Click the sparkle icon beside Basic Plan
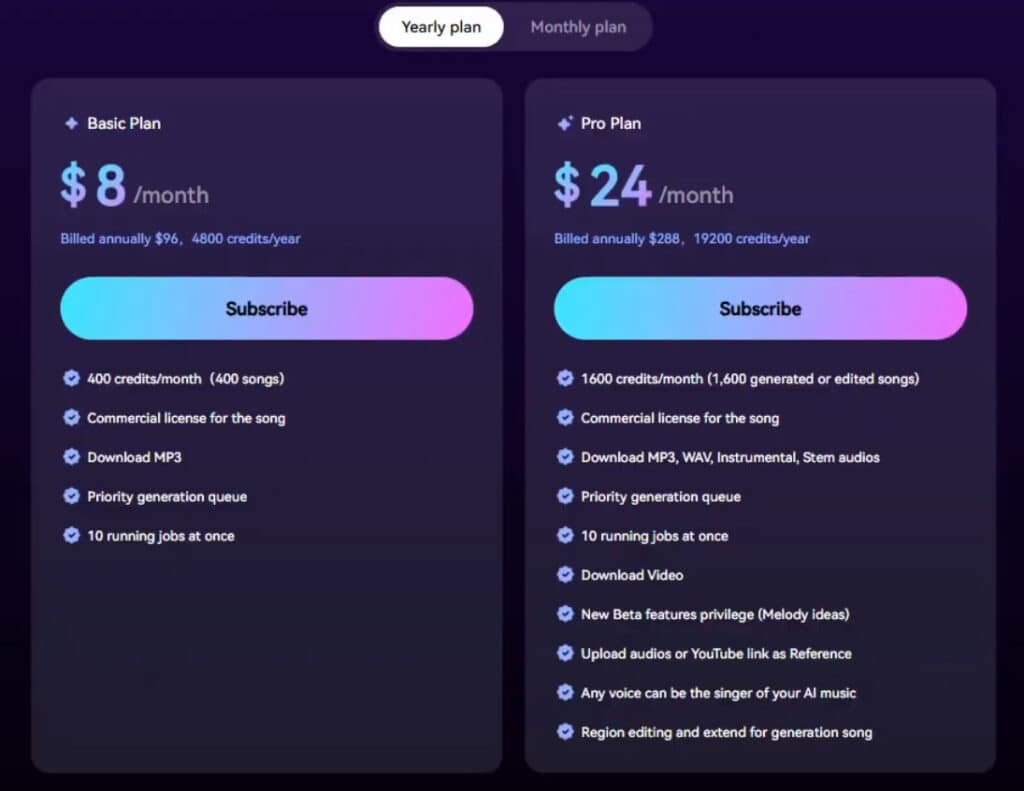The height and width of the screenshot is (791, 1024). click(70, 123)
